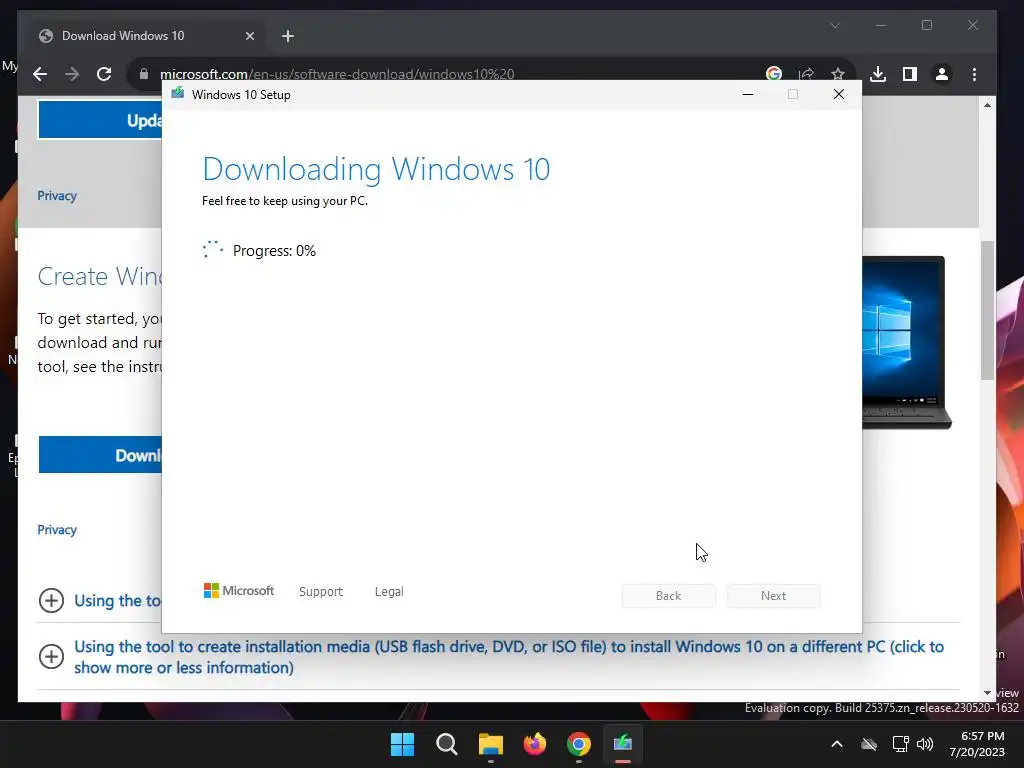
Task: Click the Update now blue button
Action: (x=100, y=120)
